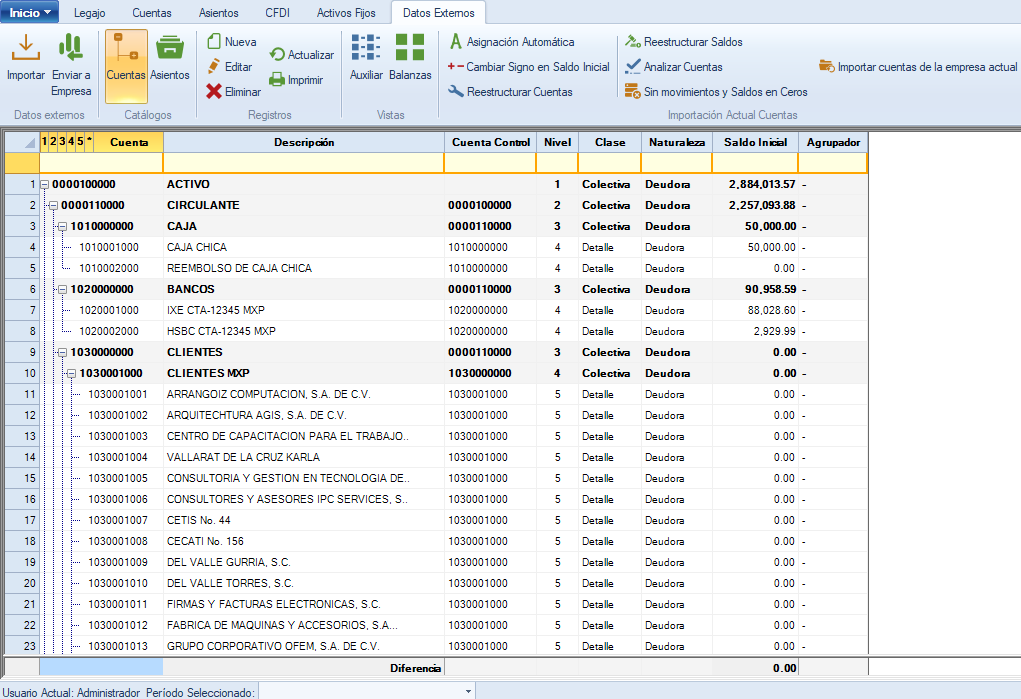Image resolution: width=1021 pixels, height=699 pixels.
Task: Click the Eliminar red X icon
Action: [214, 91]
